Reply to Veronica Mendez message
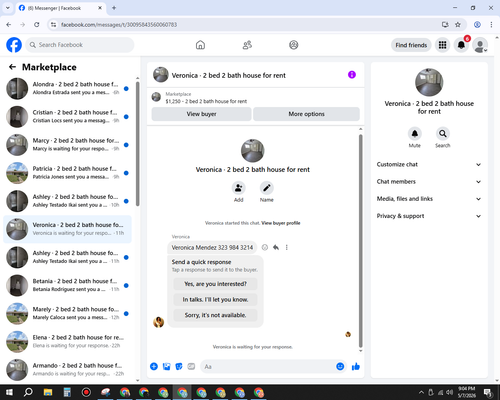The width and height of the screenshot is (500, 400). click(x=276, y=247)
